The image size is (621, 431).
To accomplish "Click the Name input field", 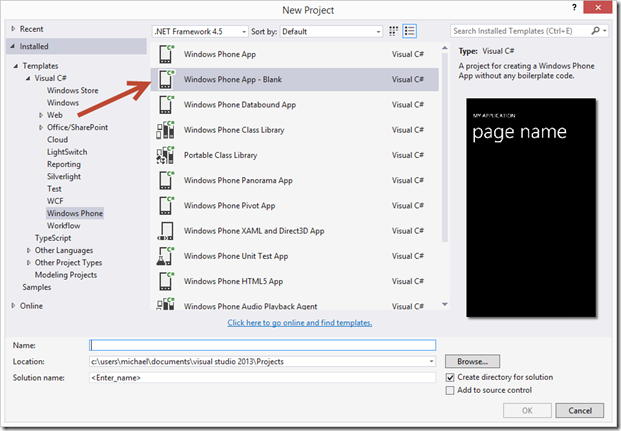I will (x=263, y=345).
